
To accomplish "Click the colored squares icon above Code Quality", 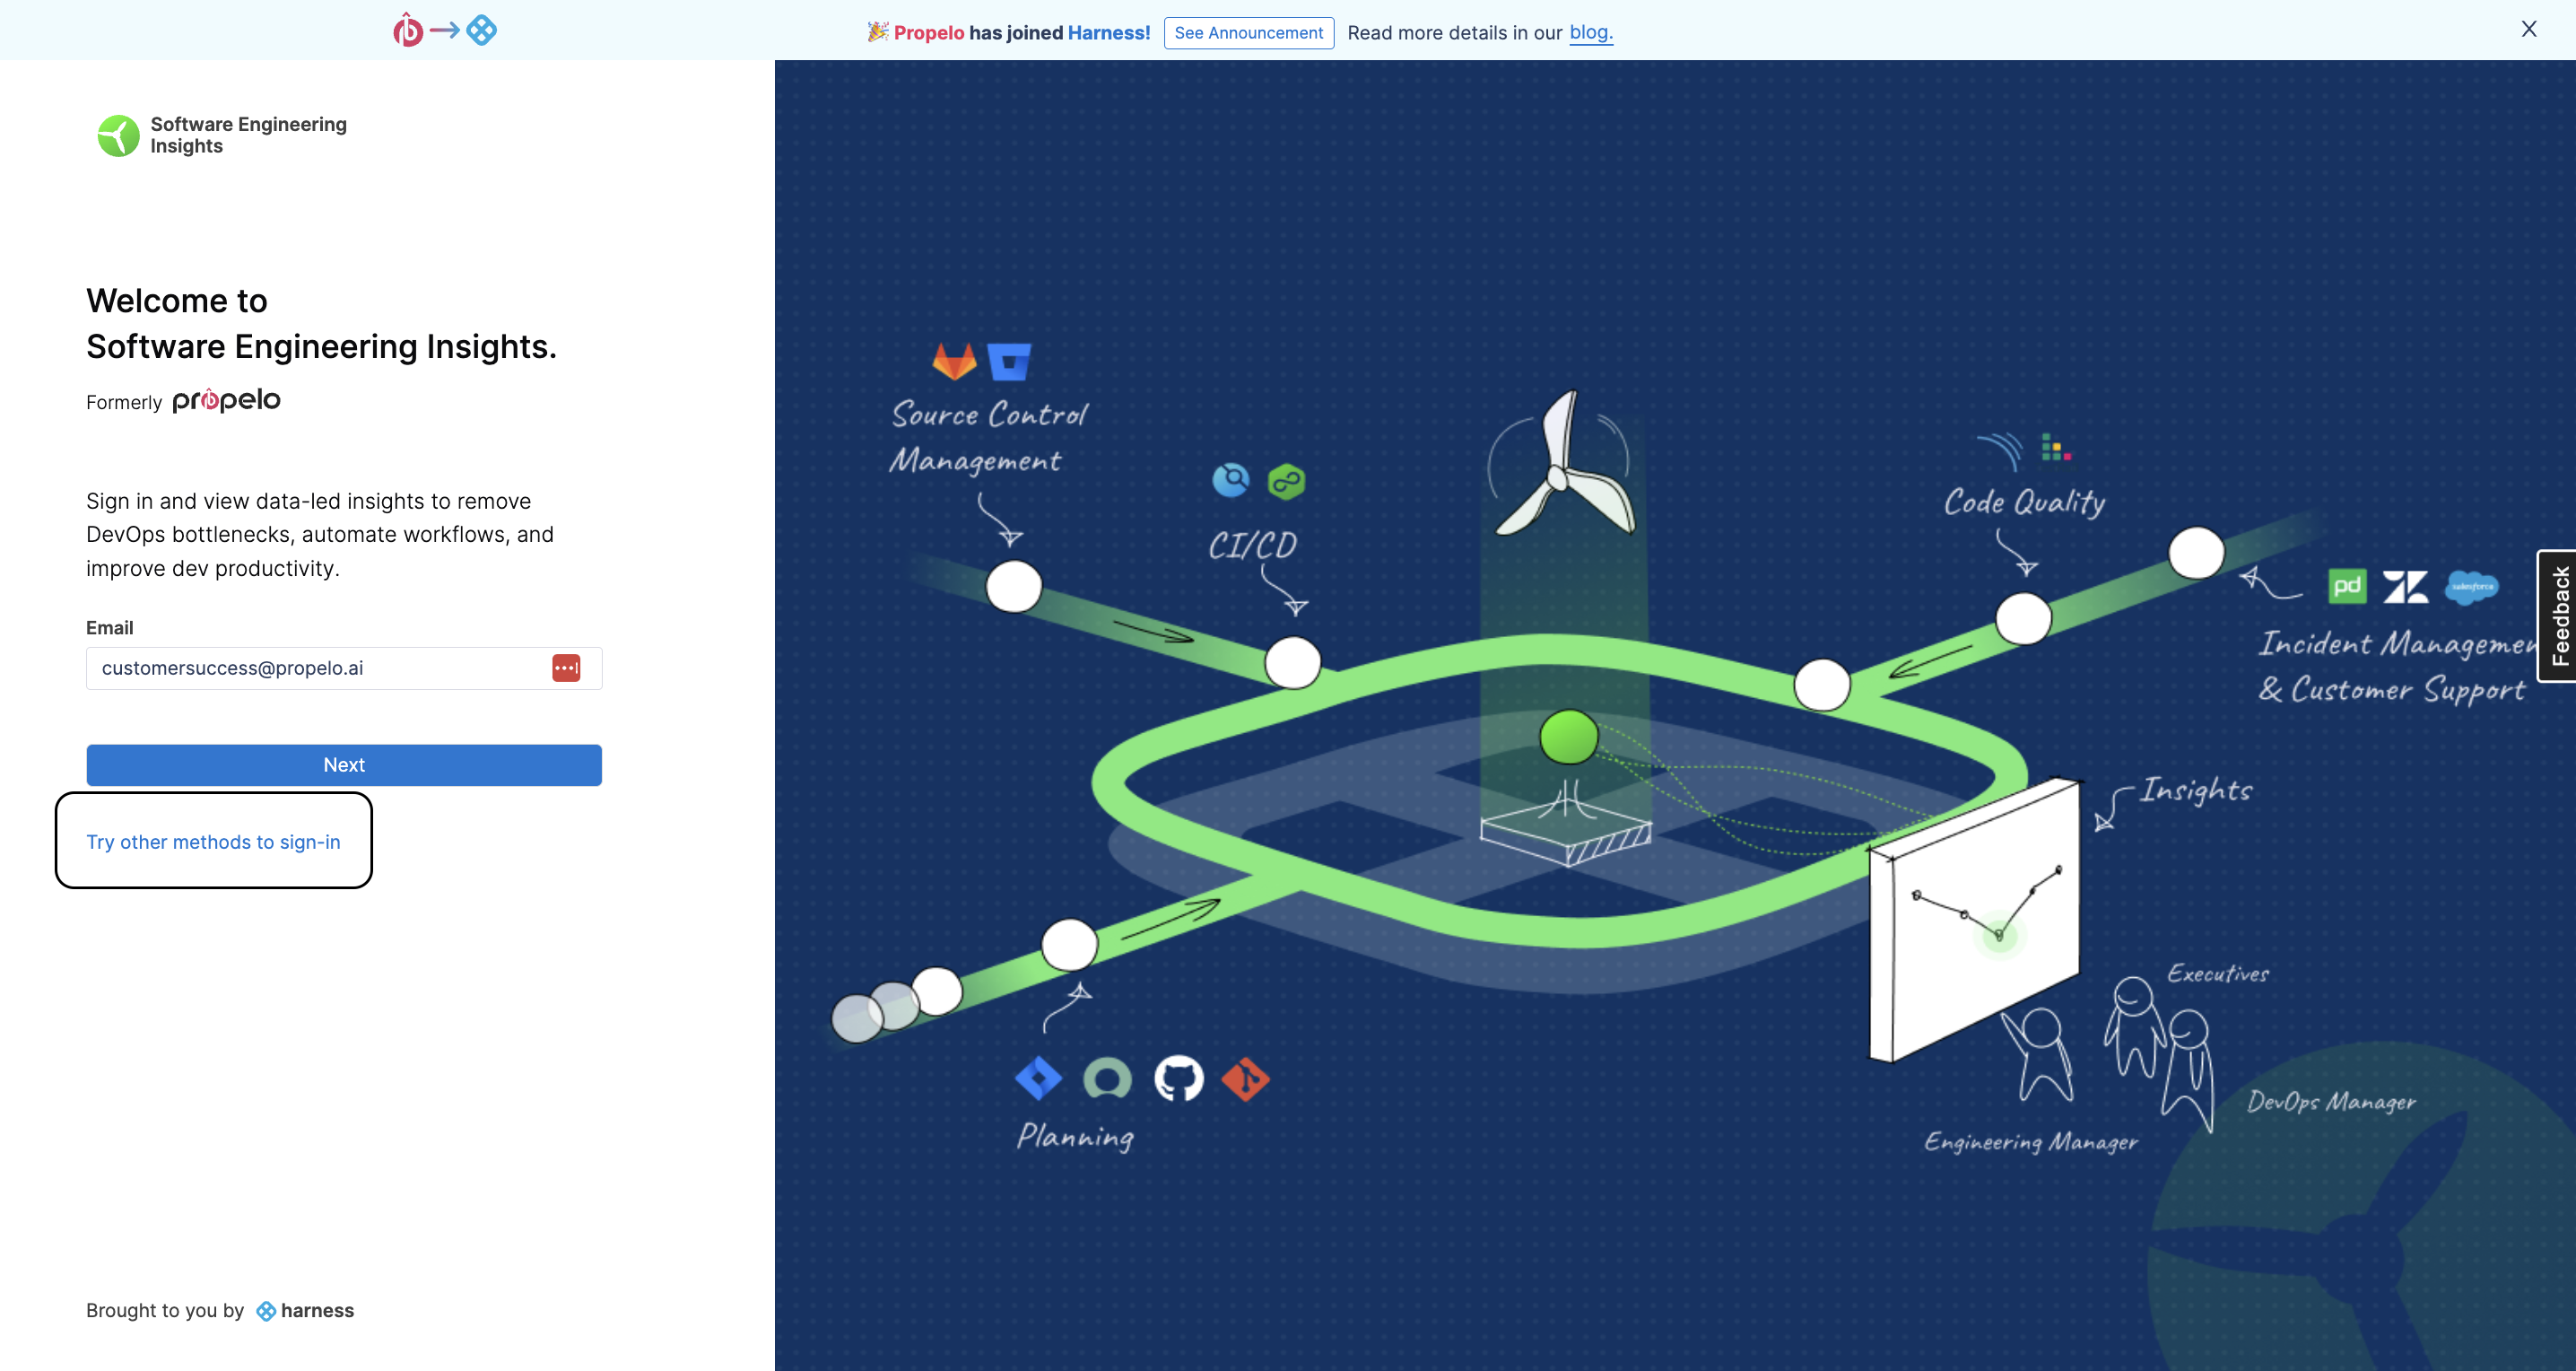I will (x=2056, y=448).
